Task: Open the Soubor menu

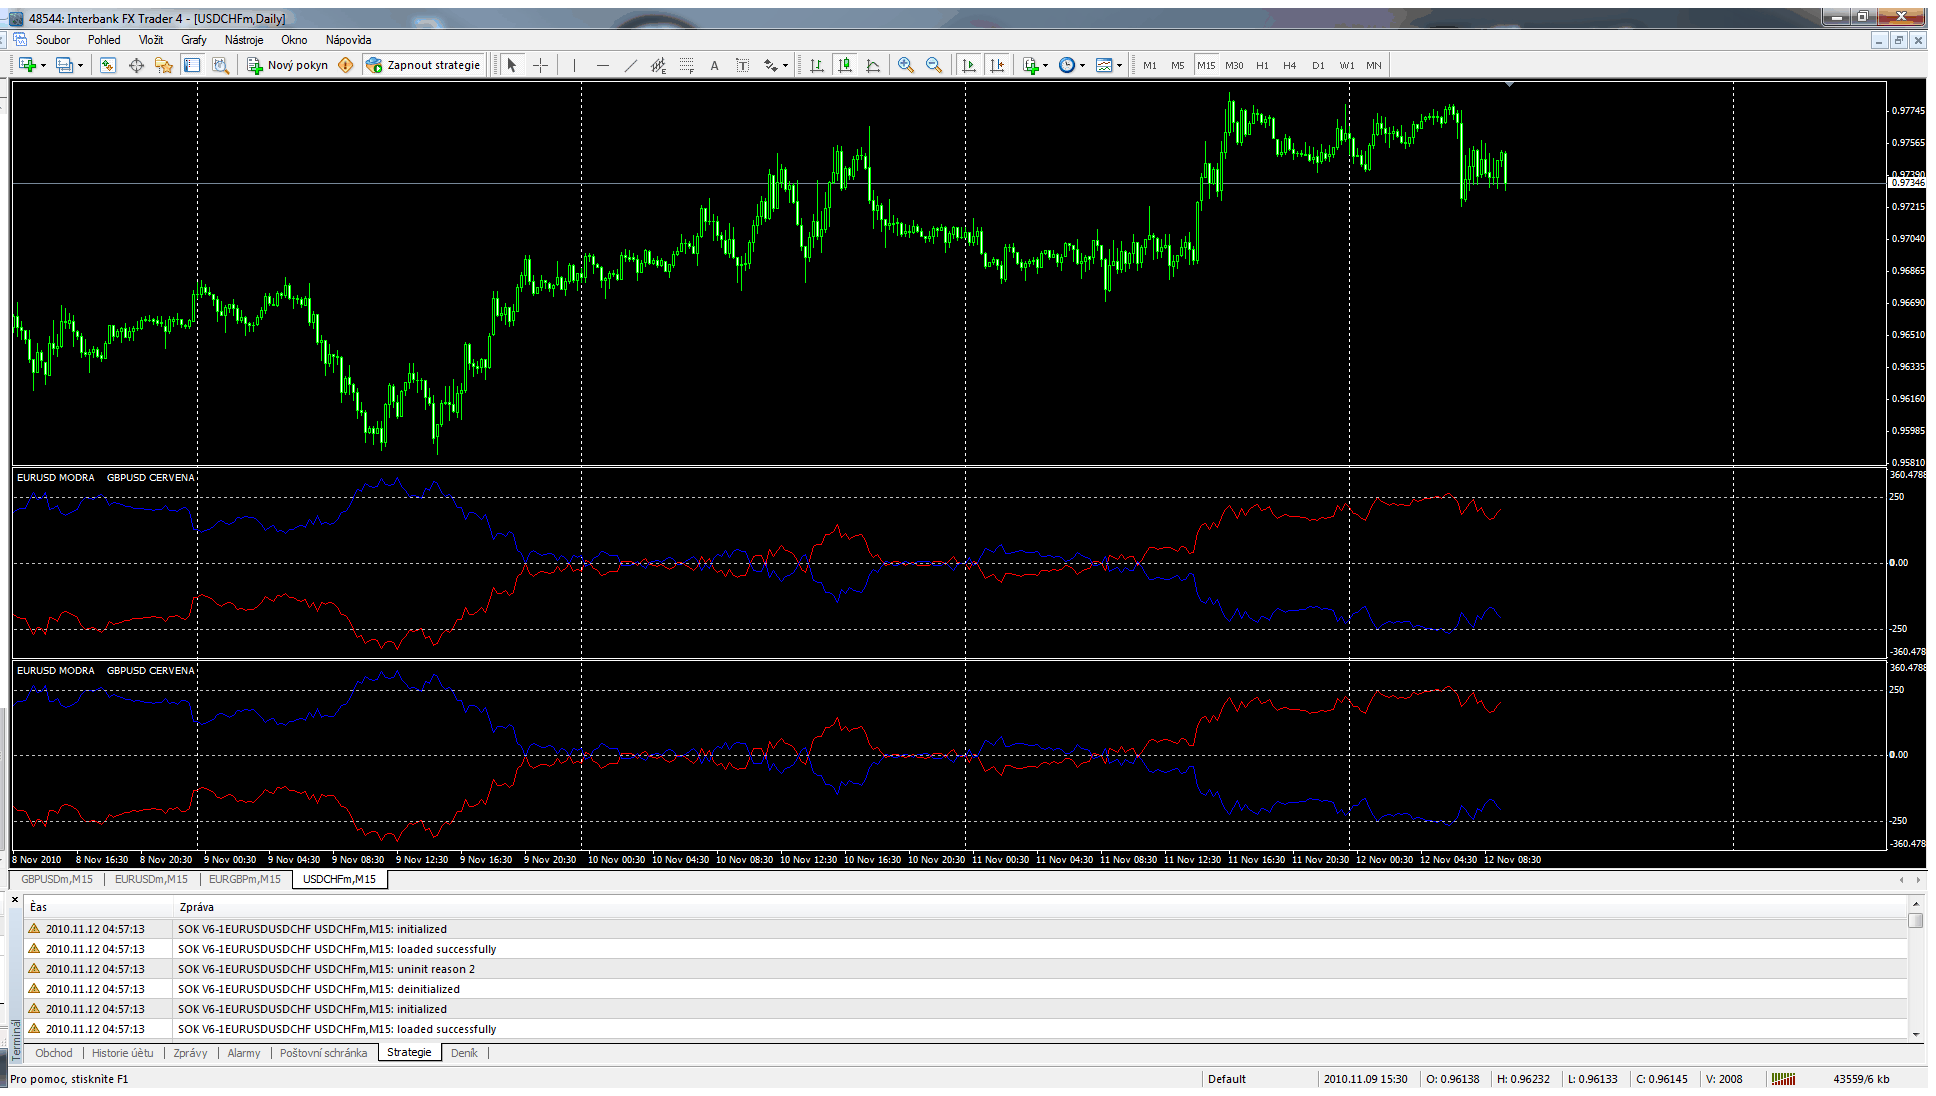Action: (53, 40)
